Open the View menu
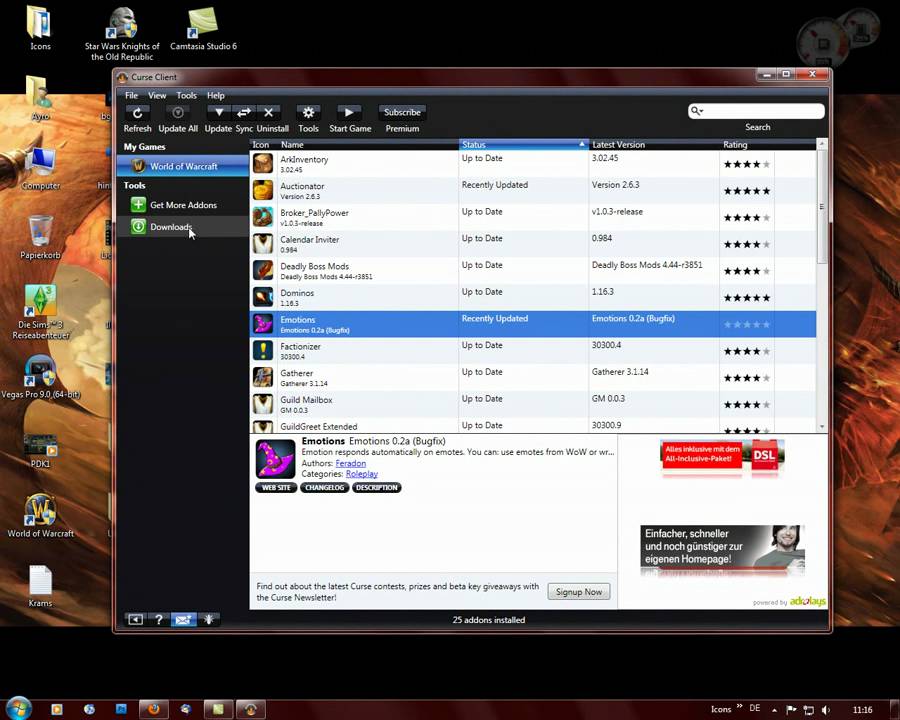 pyautogui.click(x=157, y=95)
